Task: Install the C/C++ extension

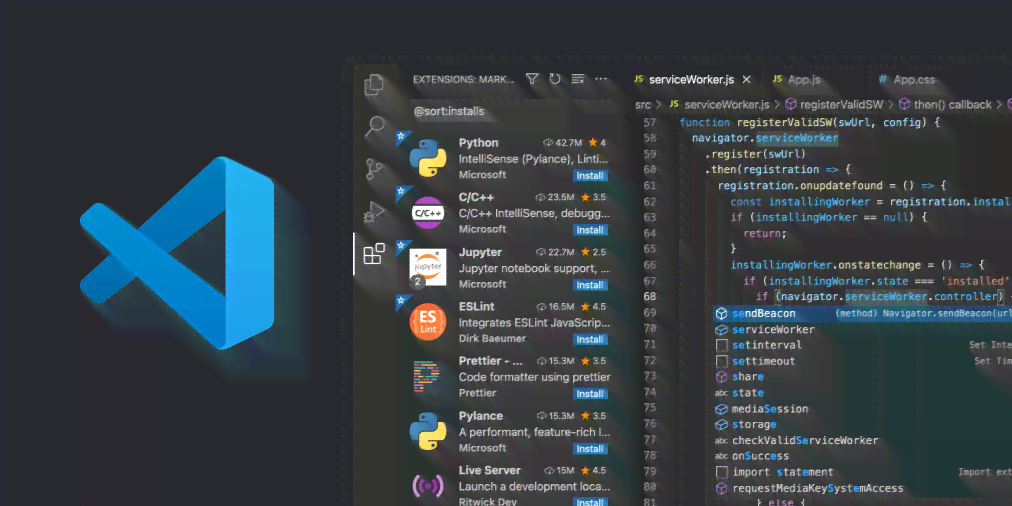Action: point(590,230)
